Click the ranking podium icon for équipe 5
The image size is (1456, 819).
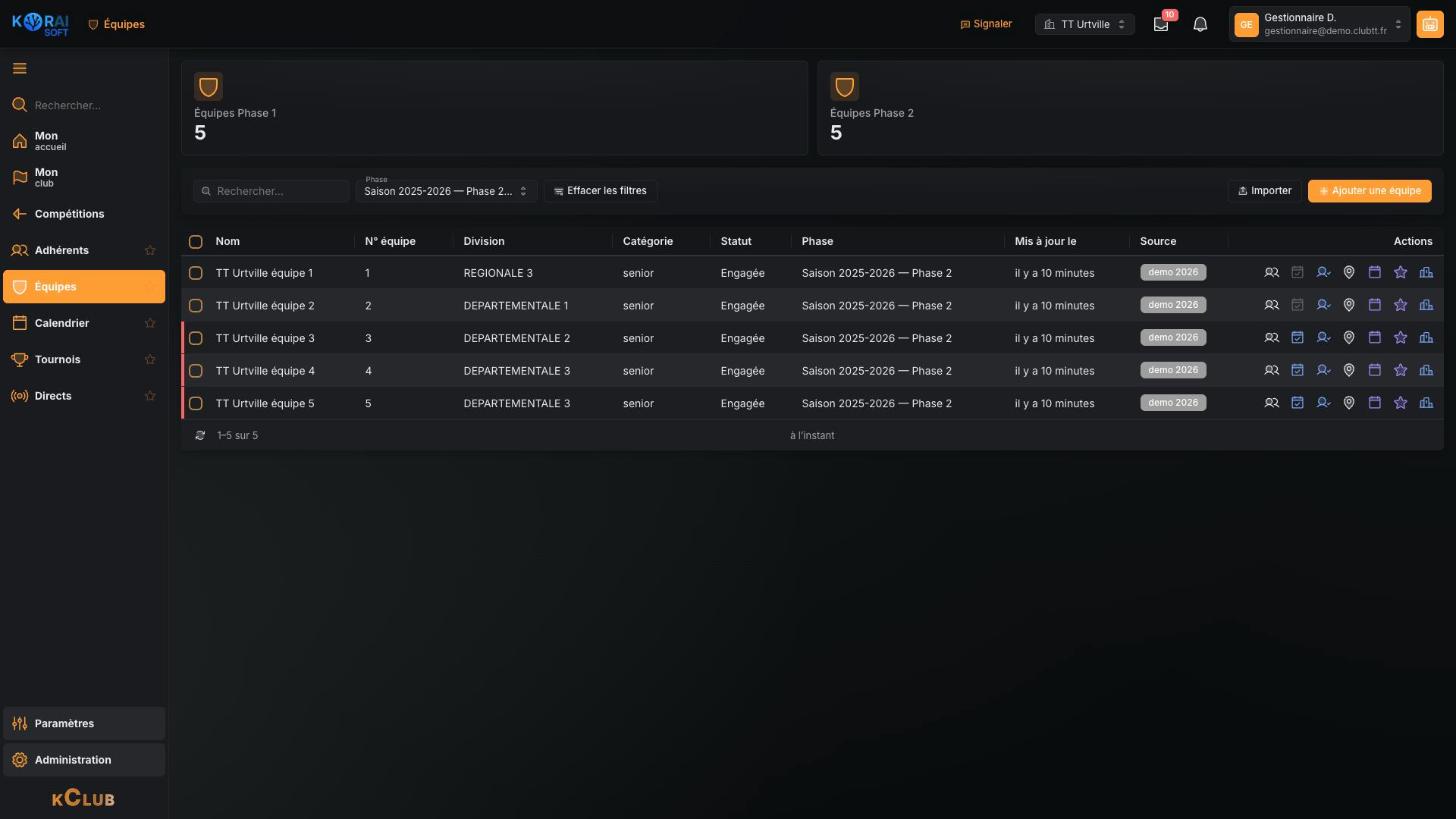coord(1426,404)
